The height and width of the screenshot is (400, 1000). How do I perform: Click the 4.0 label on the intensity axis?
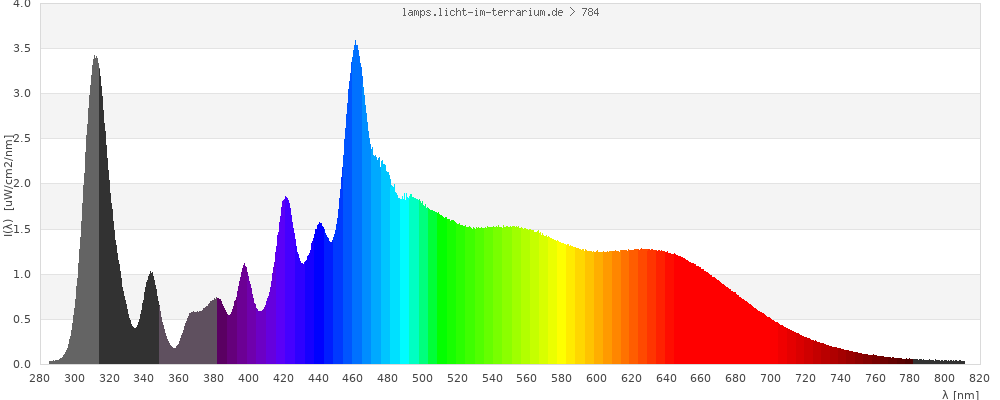(x=21, y=4)
